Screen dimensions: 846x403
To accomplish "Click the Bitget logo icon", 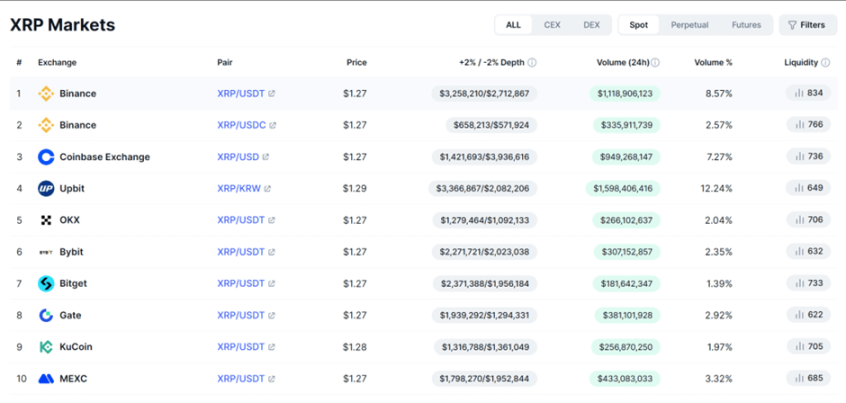I will (46, 284).
